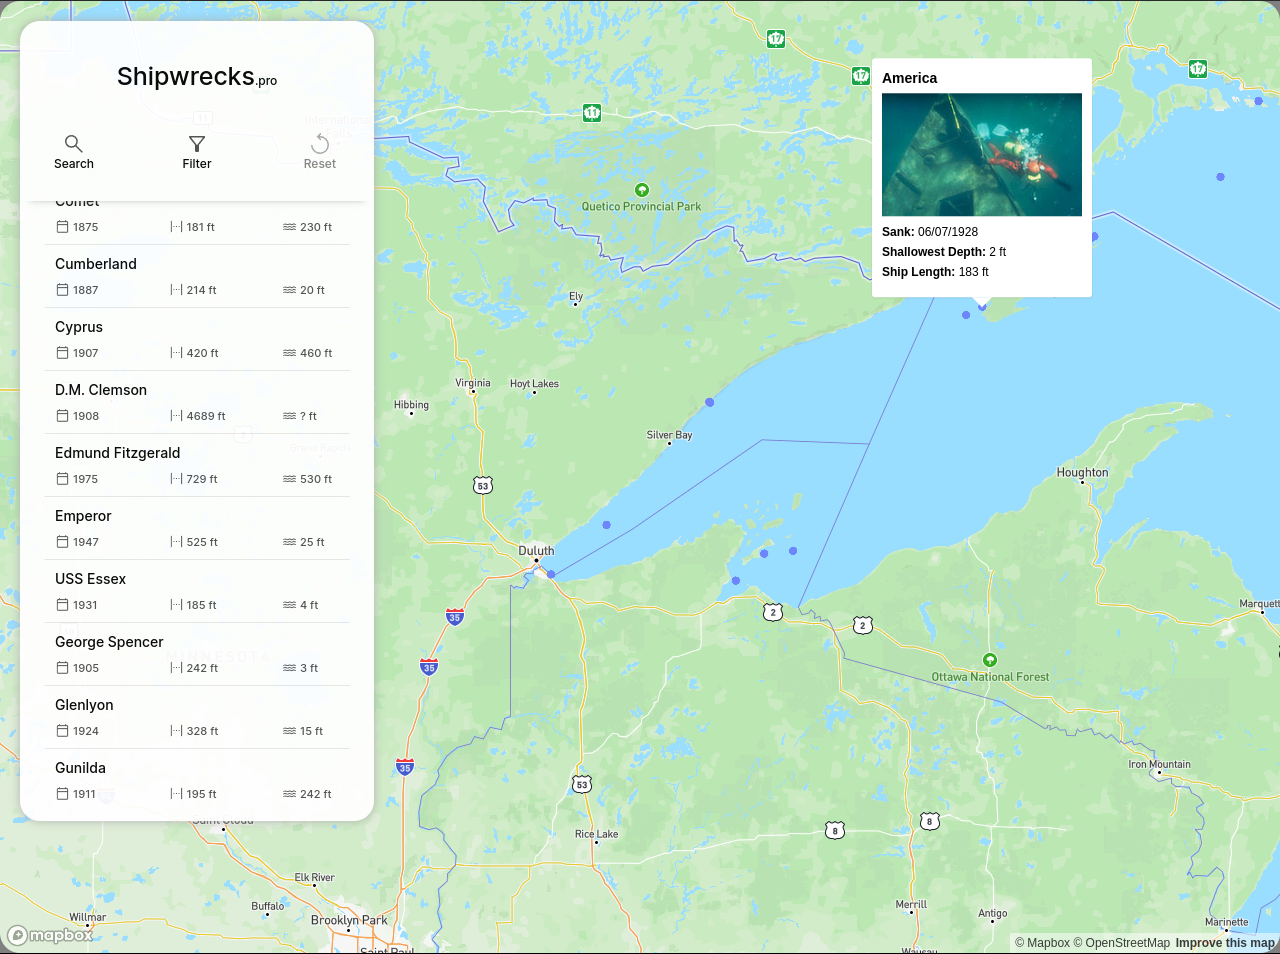The height and width of the screenshot is (954, 1280).
Task: Click the Duluth city label on map
Action: pos(536,551)
